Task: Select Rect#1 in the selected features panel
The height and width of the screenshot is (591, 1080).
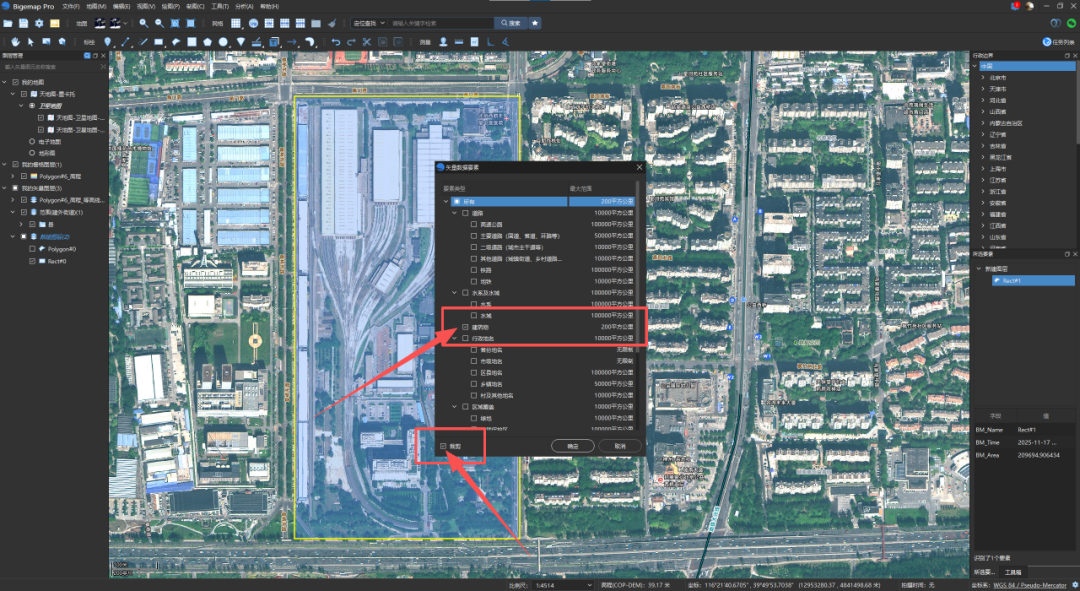Action: pos(1032,280)
